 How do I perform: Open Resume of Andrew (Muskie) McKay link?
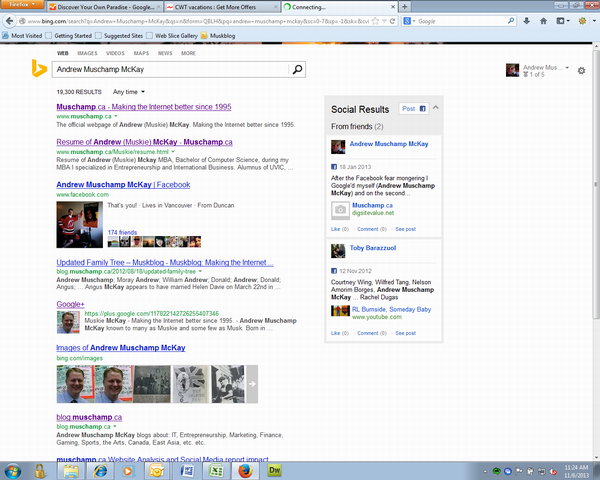(x=144, y=142)
